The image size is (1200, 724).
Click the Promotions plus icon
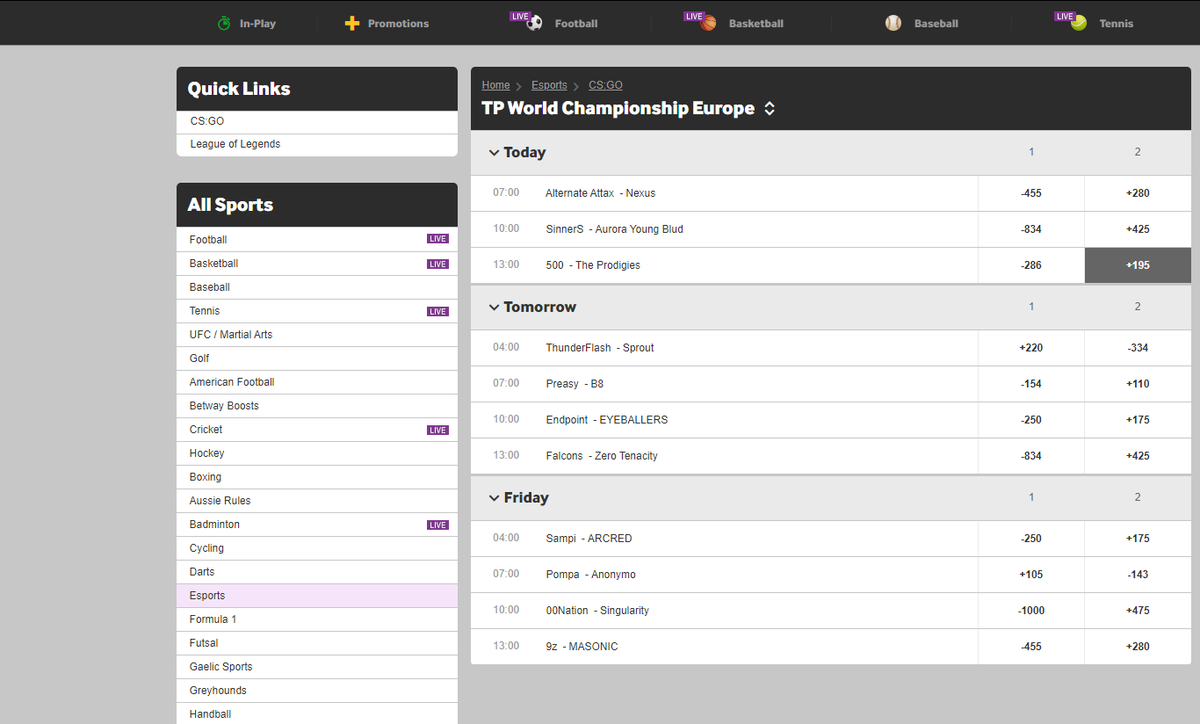(352, 23)
